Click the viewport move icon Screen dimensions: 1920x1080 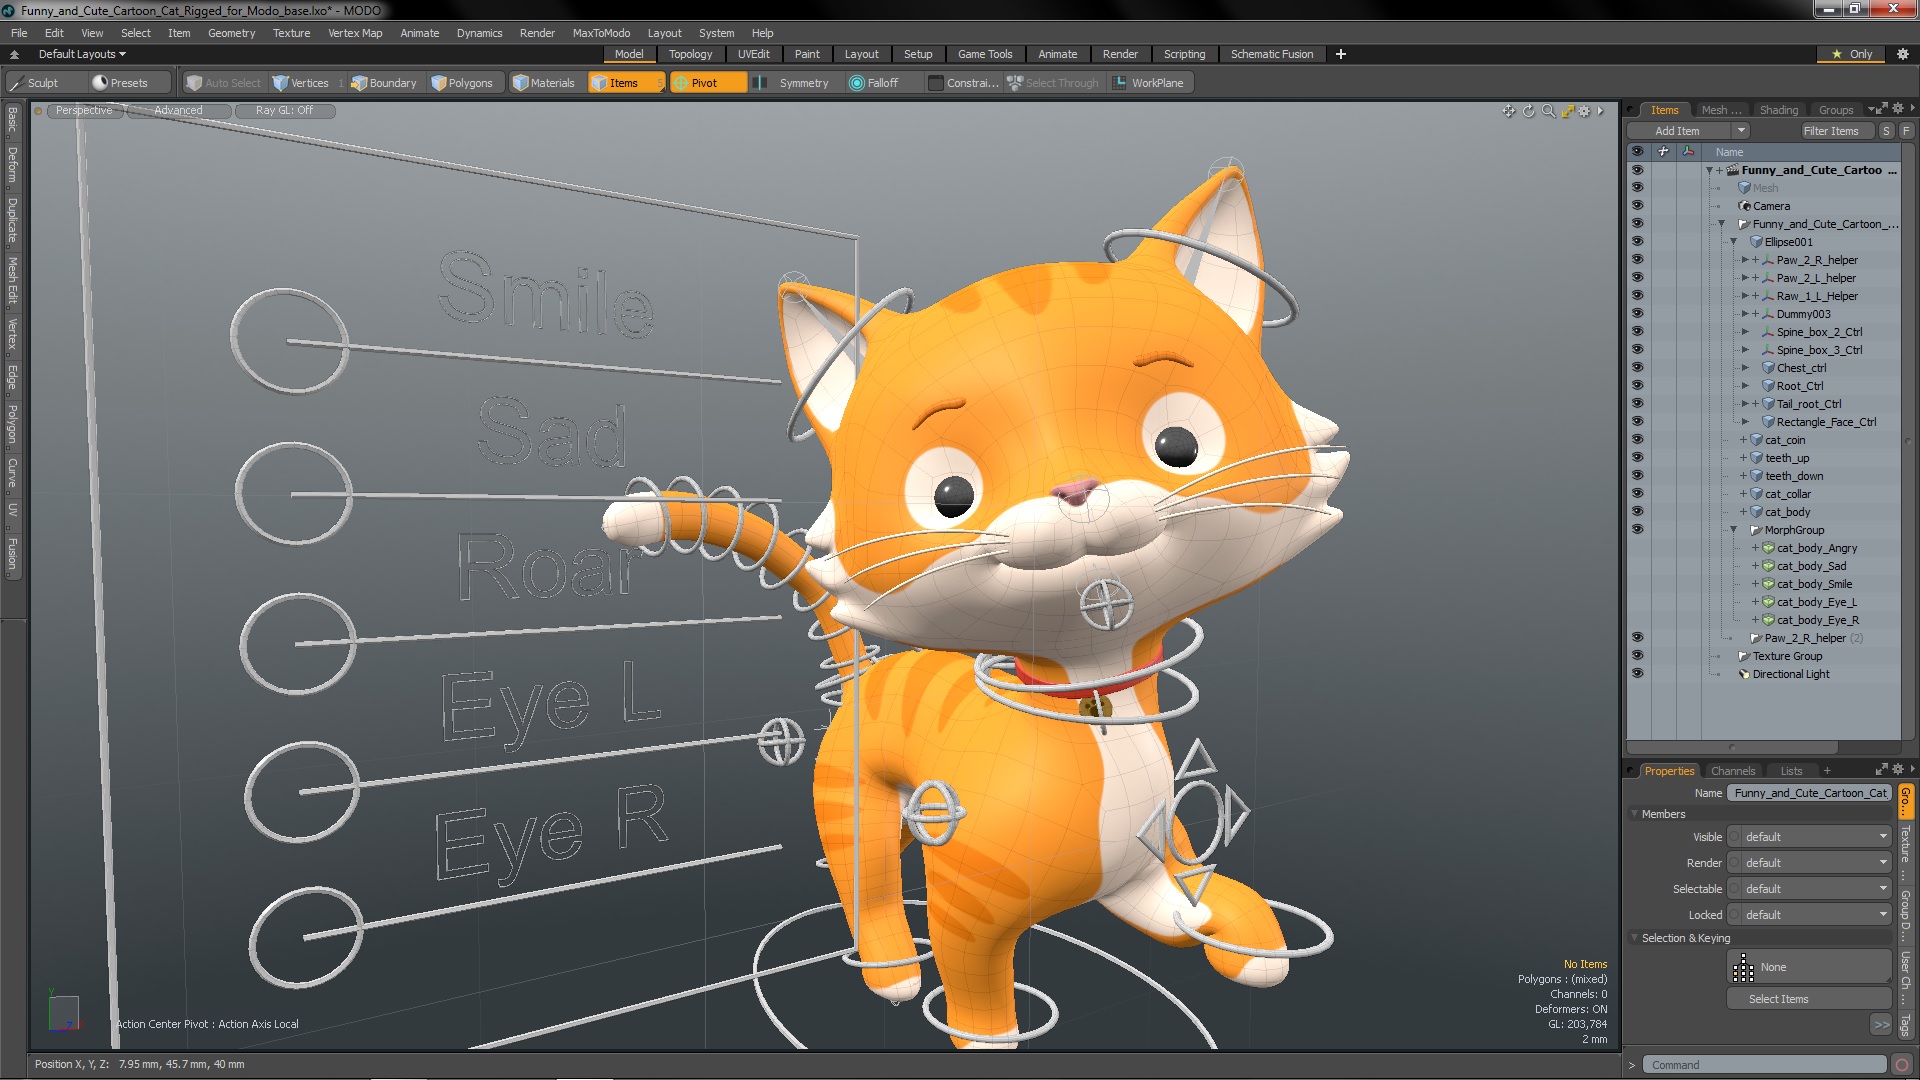(1508, 111)
